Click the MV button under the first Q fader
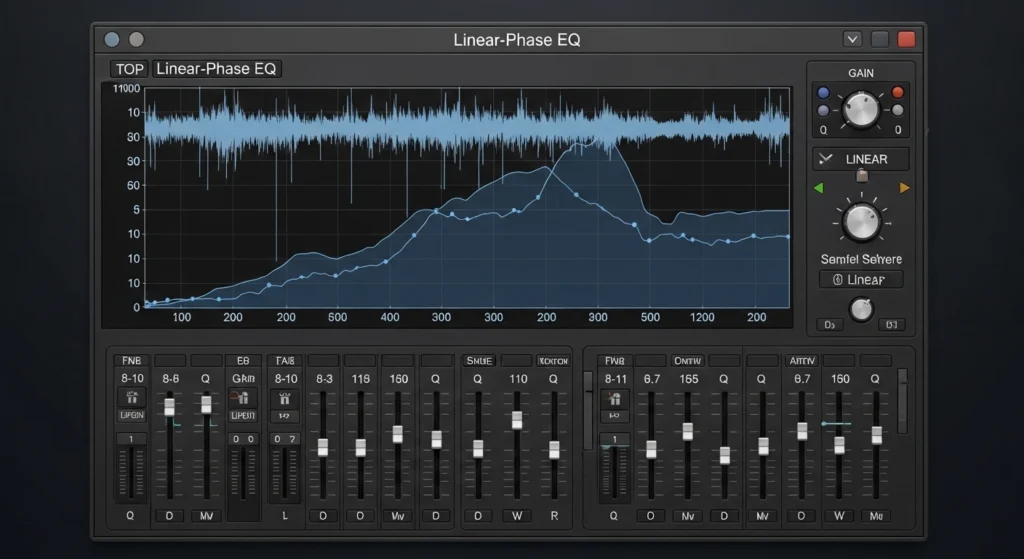The height and width of the screenshot is (559, 1024). click(x=206, y=516)
